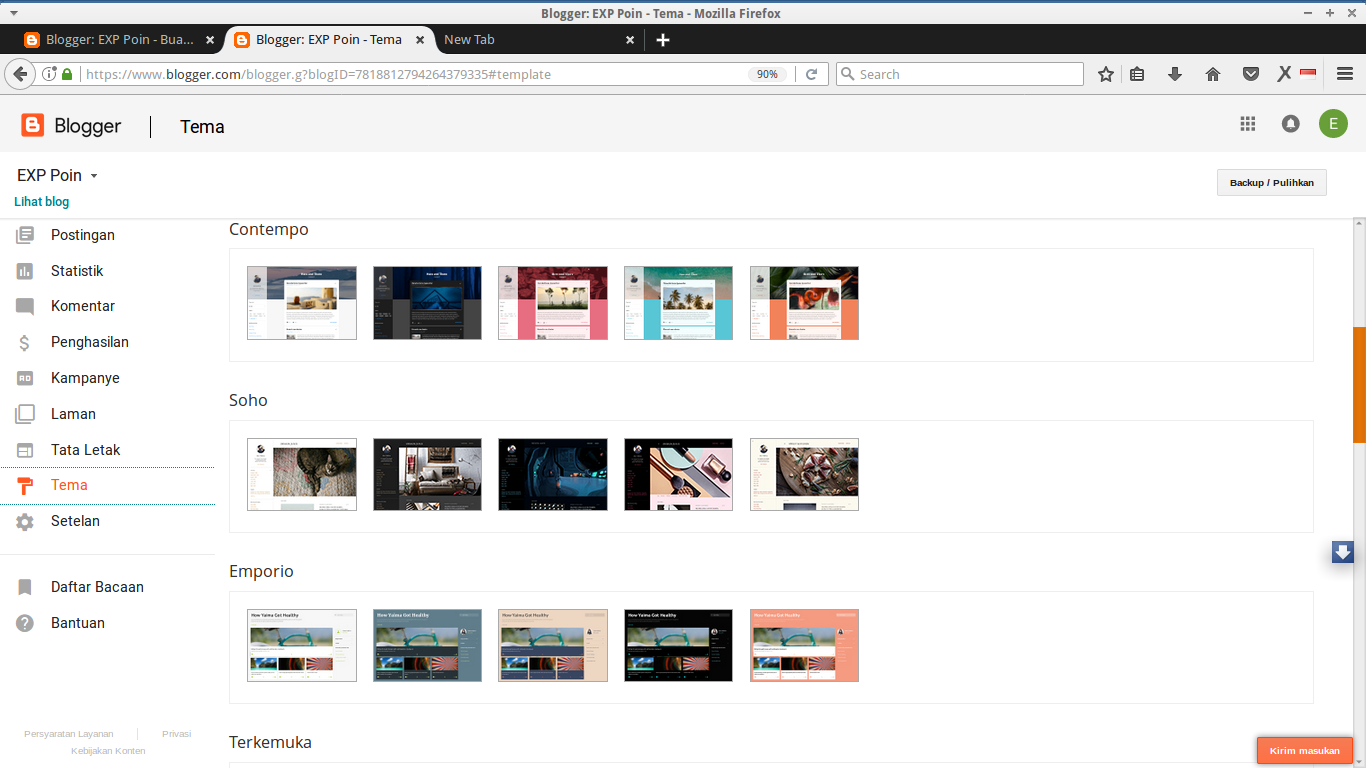Select the Contempo dark theme thumbnail
The height and width of the screenshot is (768, 1366).
click(427, 303)
